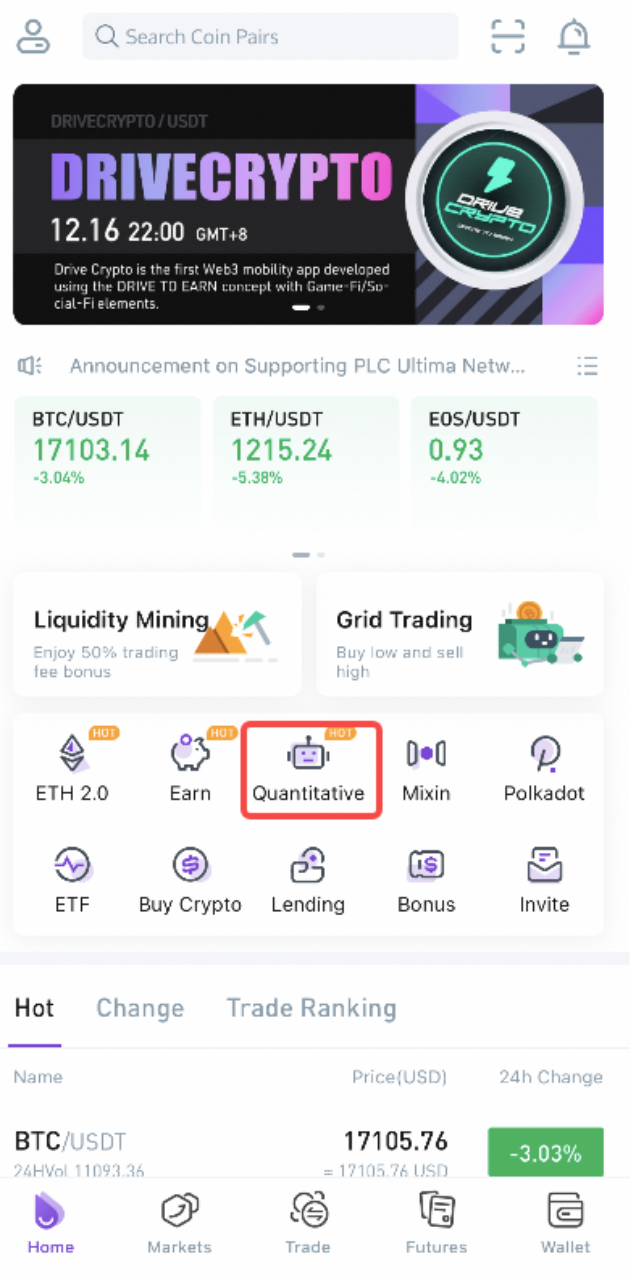Open the DRIVECRYPTO banner
636x1280 pixels.
pos(308,204)
